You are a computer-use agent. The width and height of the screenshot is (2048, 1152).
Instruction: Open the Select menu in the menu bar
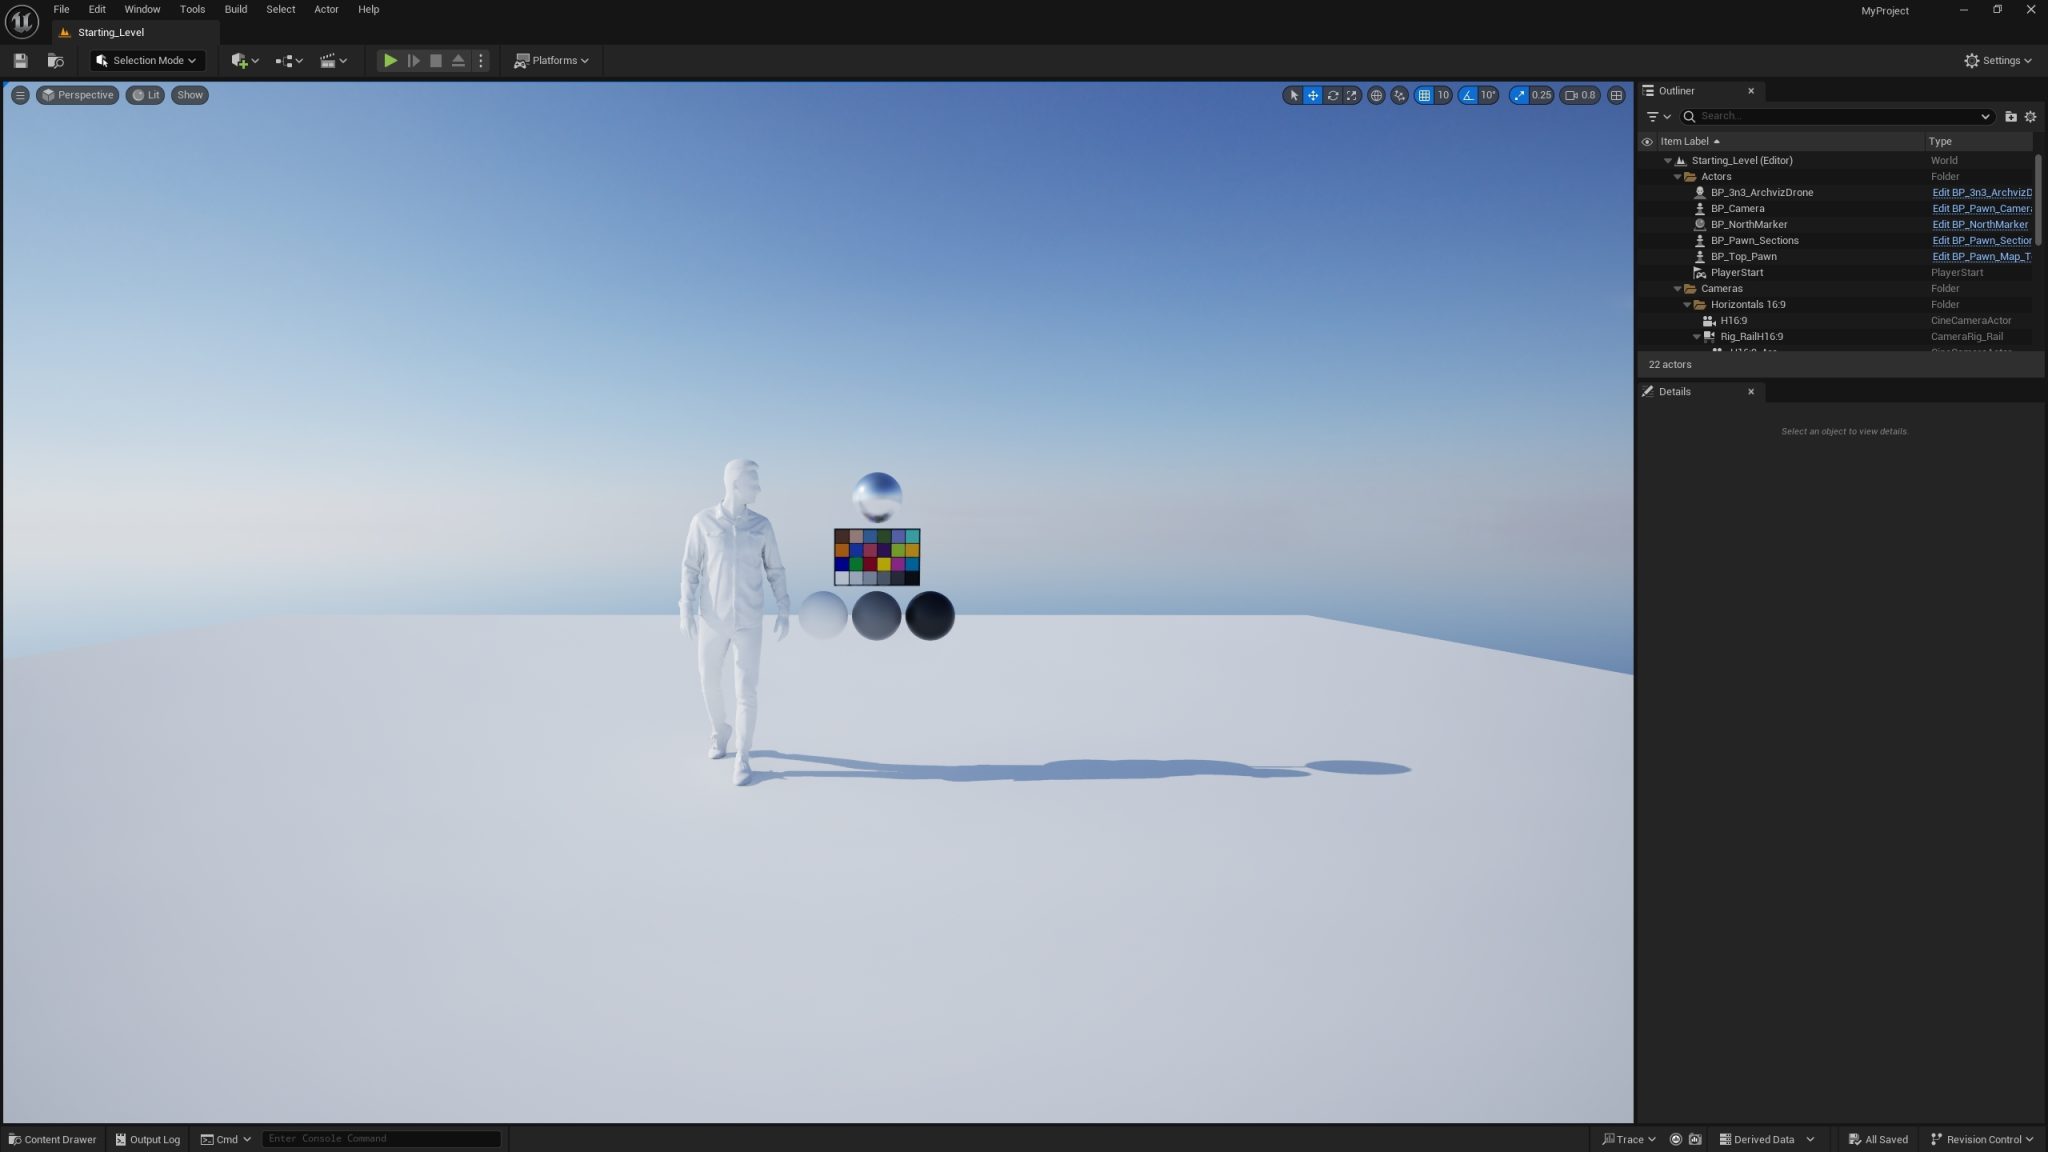pos(280,9)
